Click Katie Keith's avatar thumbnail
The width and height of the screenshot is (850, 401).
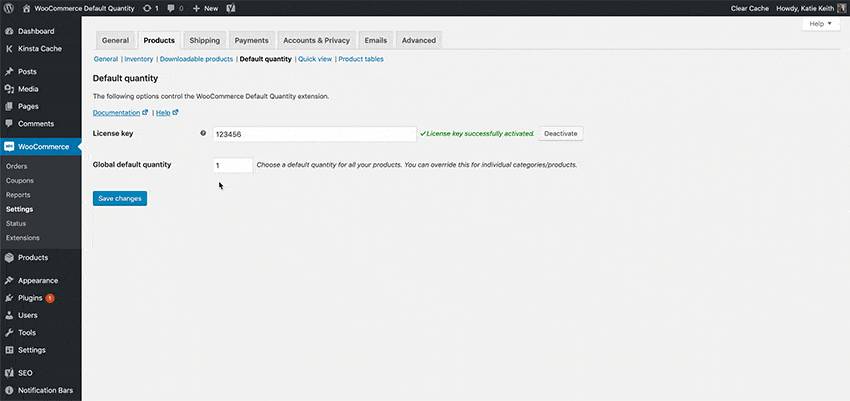841,8
